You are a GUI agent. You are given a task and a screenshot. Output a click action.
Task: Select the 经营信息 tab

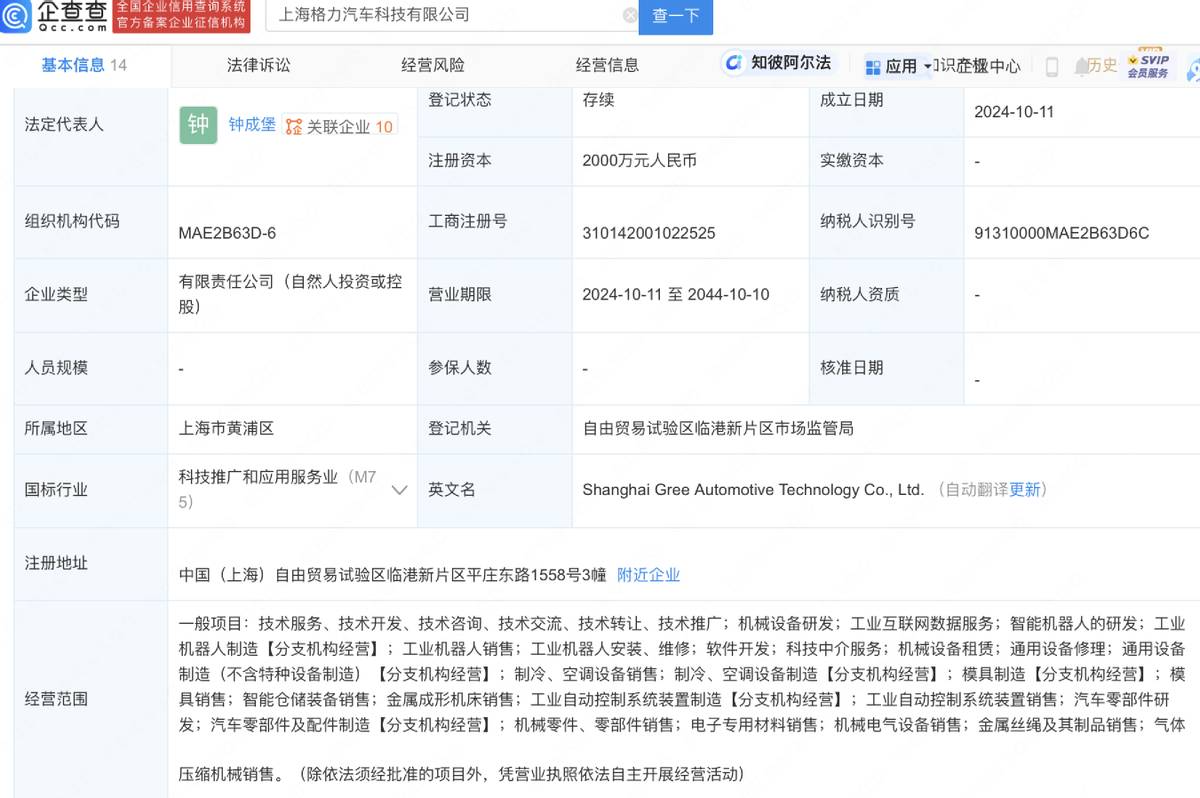click(x=607, y=65)
